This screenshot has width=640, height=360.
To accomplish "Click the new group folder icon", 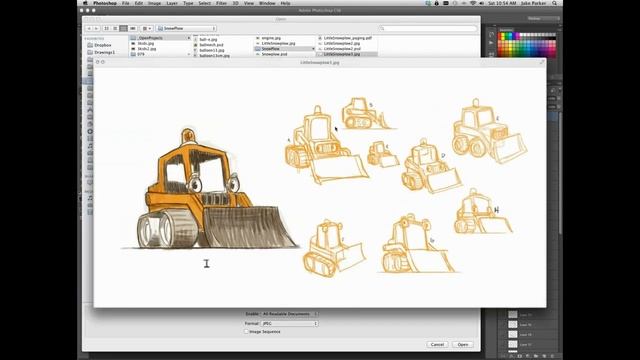I will coord(536,356).
